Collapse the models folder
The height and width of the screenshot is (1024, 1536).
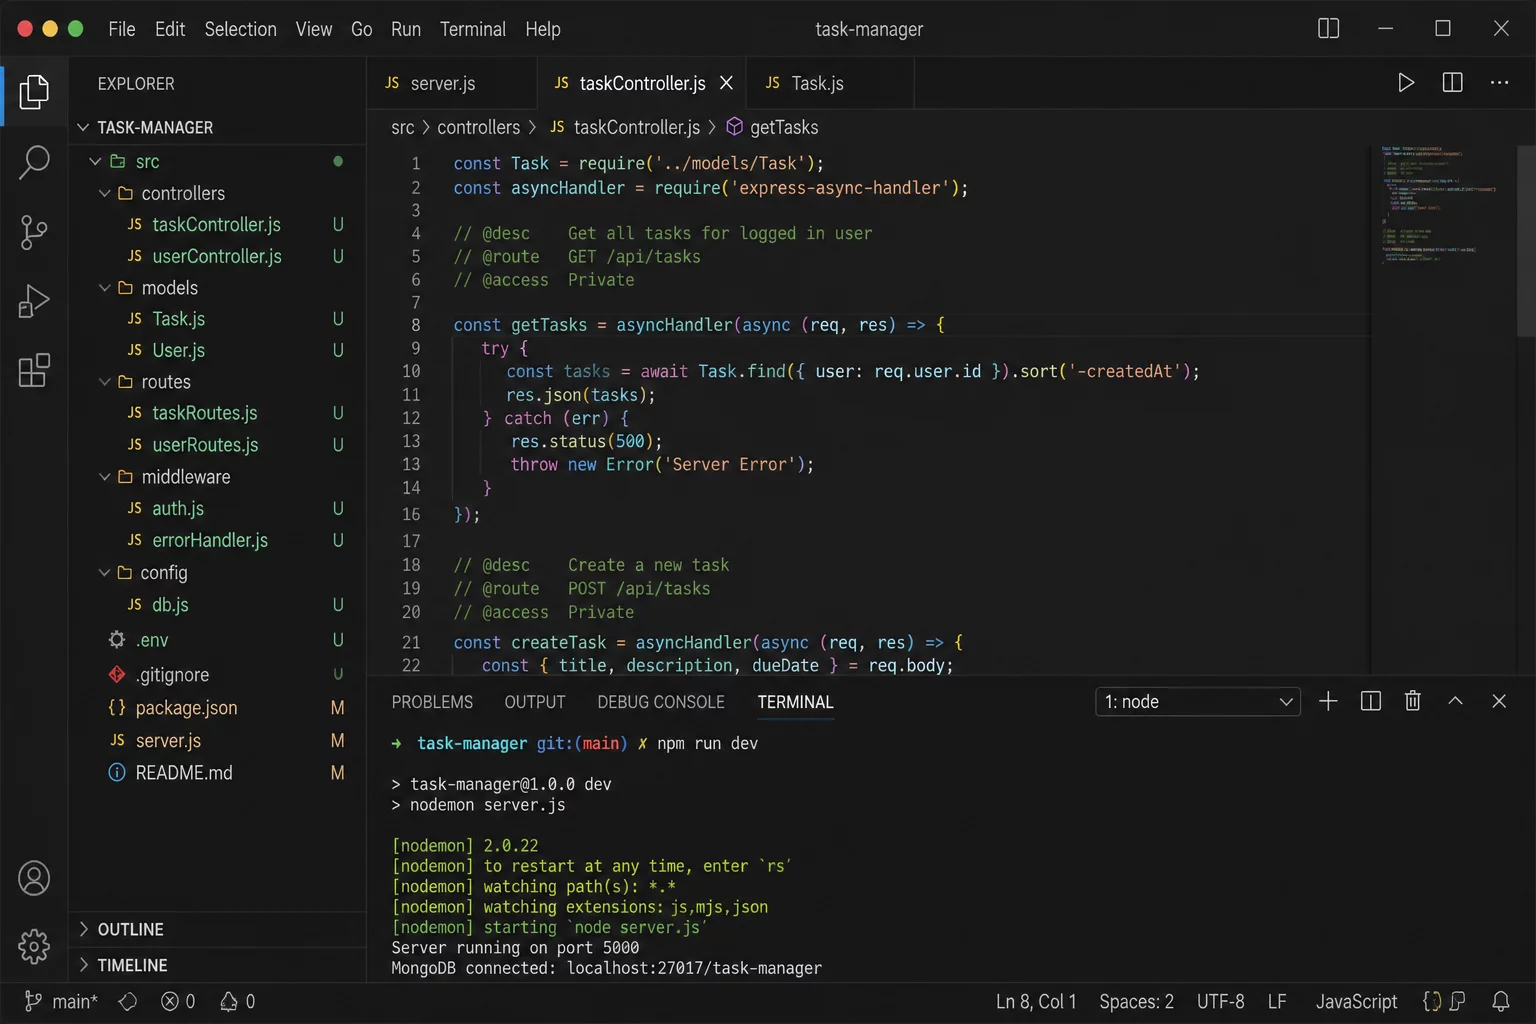(104, 287)
